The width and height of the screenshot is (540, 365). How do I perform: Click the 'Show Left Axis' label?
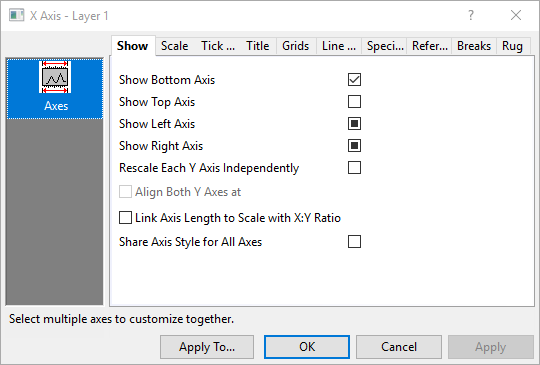coord(157,124)
